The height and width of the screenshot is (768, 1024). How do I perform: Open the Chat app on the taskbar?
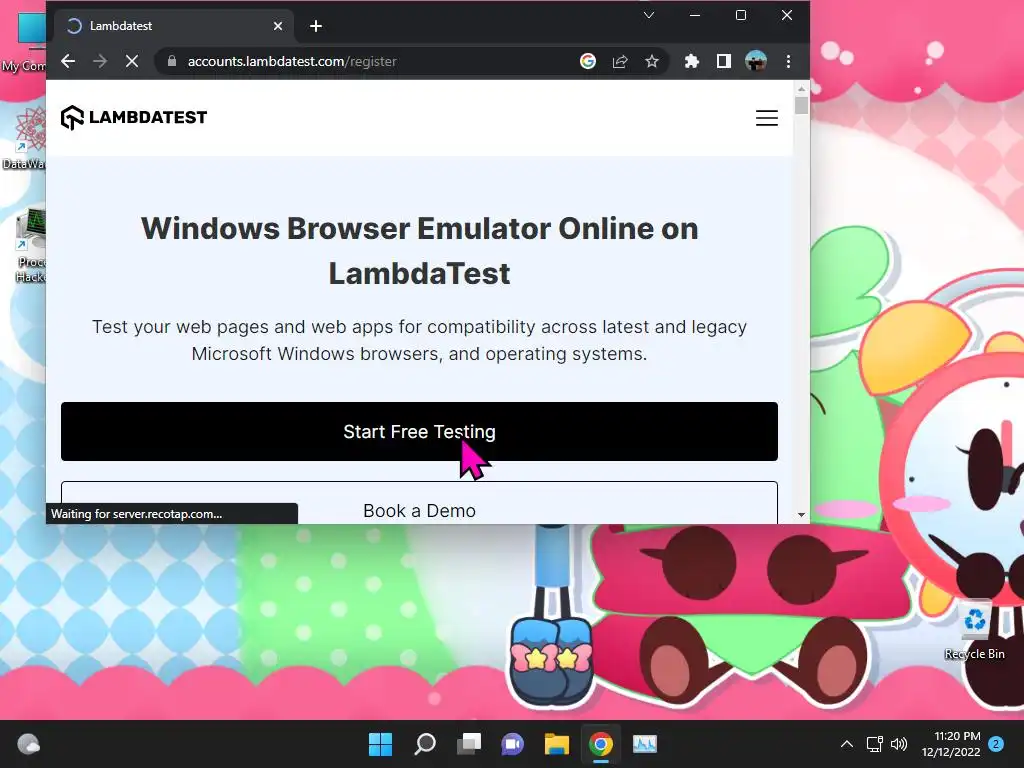coord(513,744)
